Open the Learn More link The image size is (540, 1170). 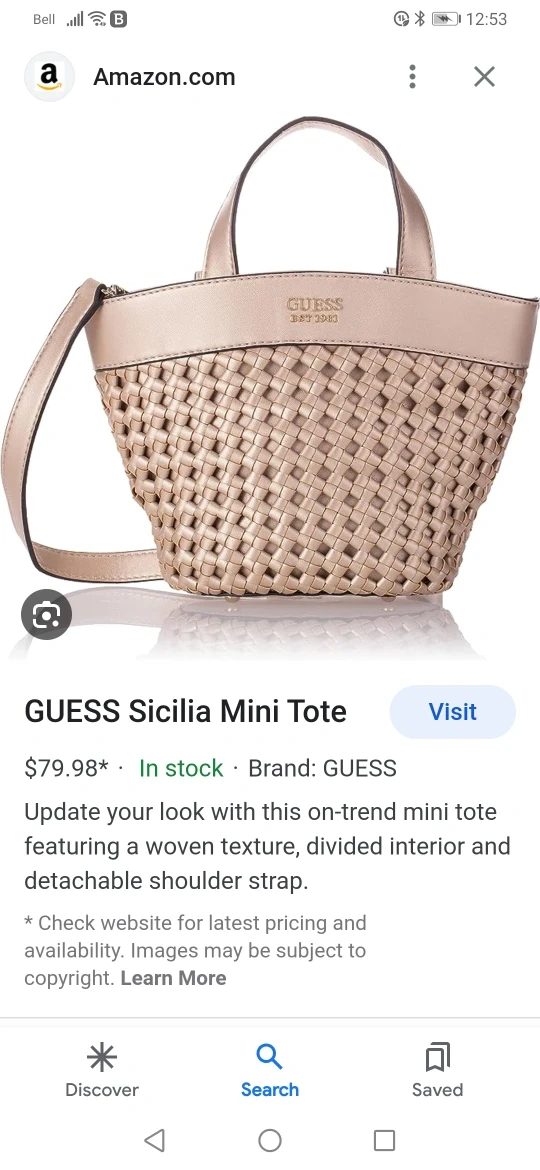[x=173, y=977]
